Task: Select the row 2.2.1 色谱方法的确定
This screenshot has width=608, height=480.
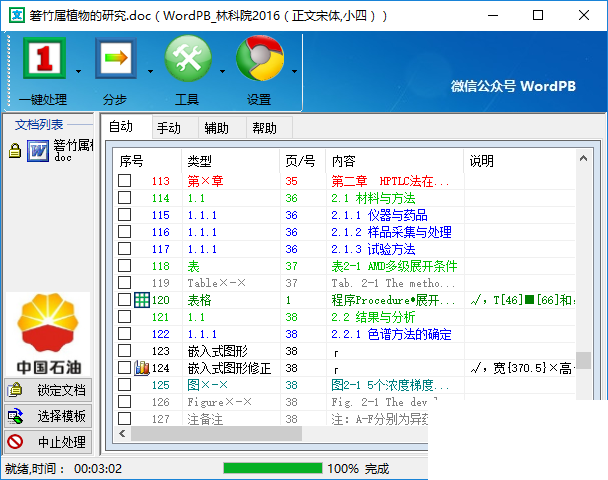Action: click(x=345, y=334)
